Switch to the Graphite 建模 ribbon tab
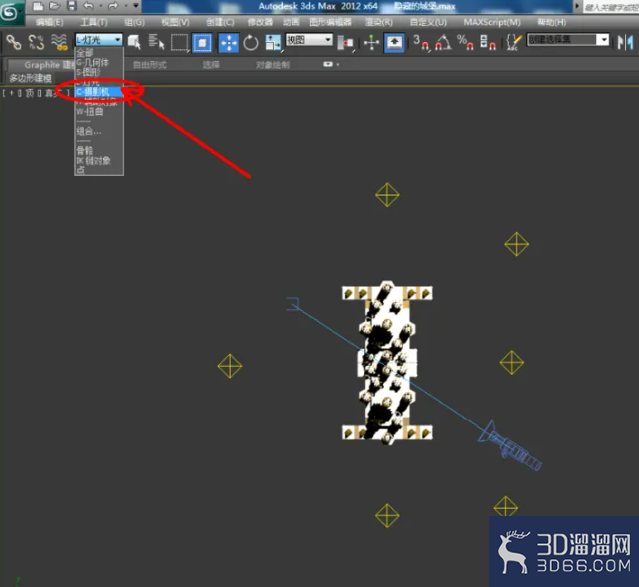639x587 pixels. 41,65
